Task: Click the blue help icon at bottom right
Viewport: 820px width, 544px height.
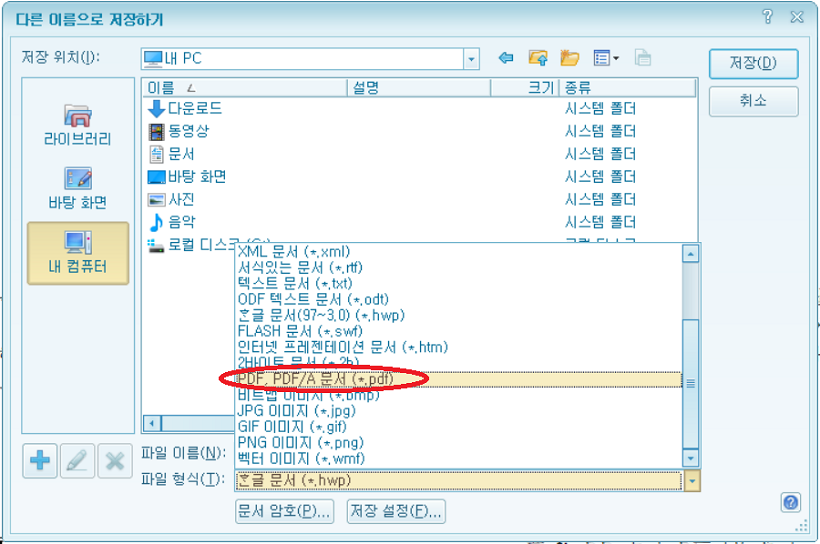Action: [790, 502]
